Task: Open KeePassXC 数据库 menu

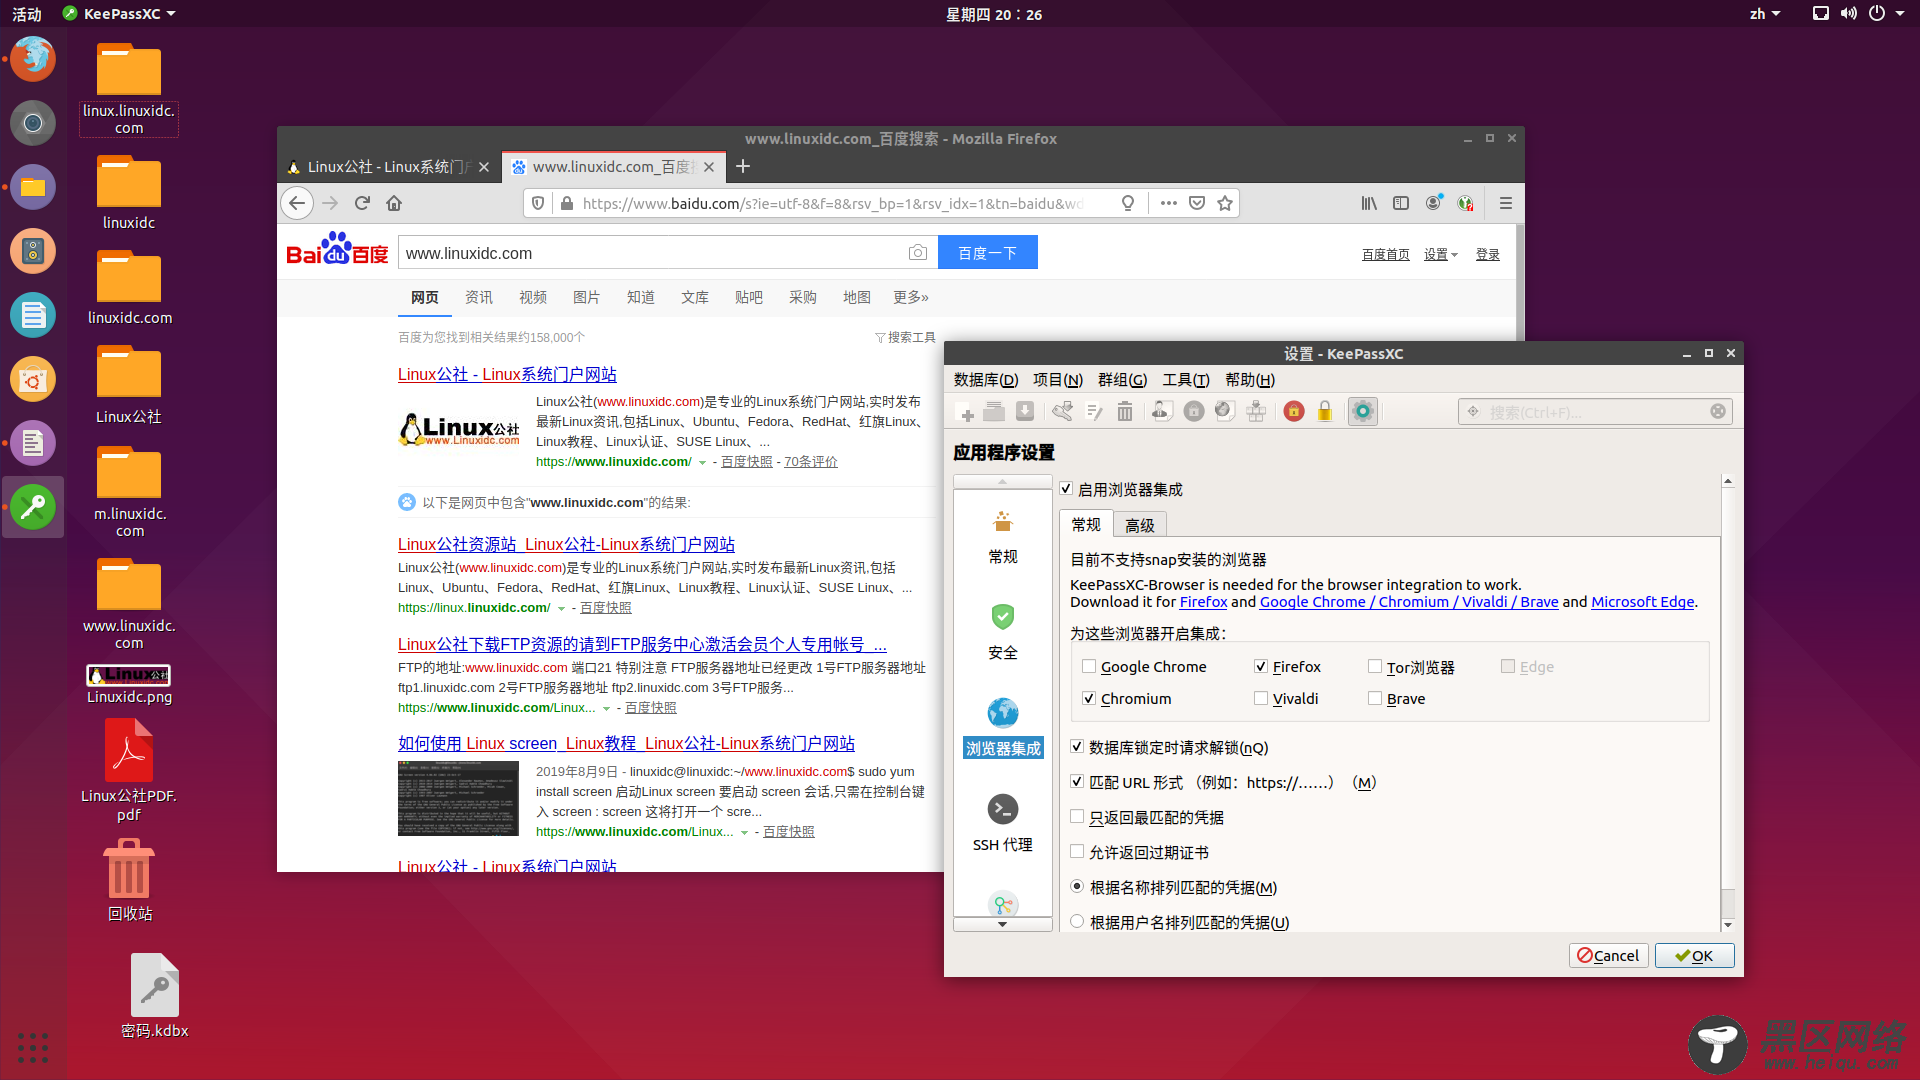Action: (x=982, y=380)
